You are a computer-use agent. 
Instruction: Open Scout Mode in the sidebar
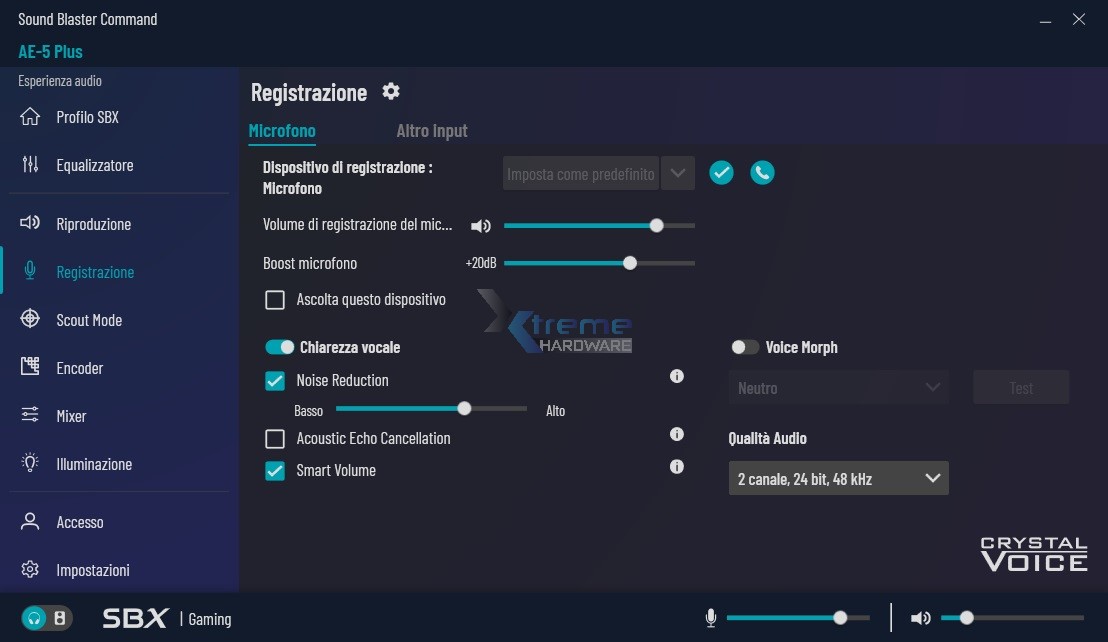pyautogui.click(x=89, y=320)
